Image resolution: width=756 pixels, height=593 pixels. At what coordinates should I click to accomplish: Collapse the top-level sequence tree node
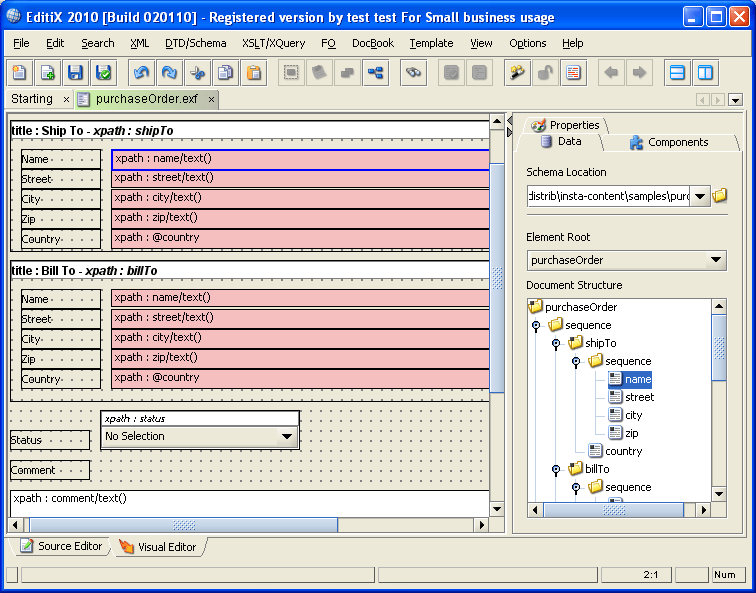coord(536,326)
